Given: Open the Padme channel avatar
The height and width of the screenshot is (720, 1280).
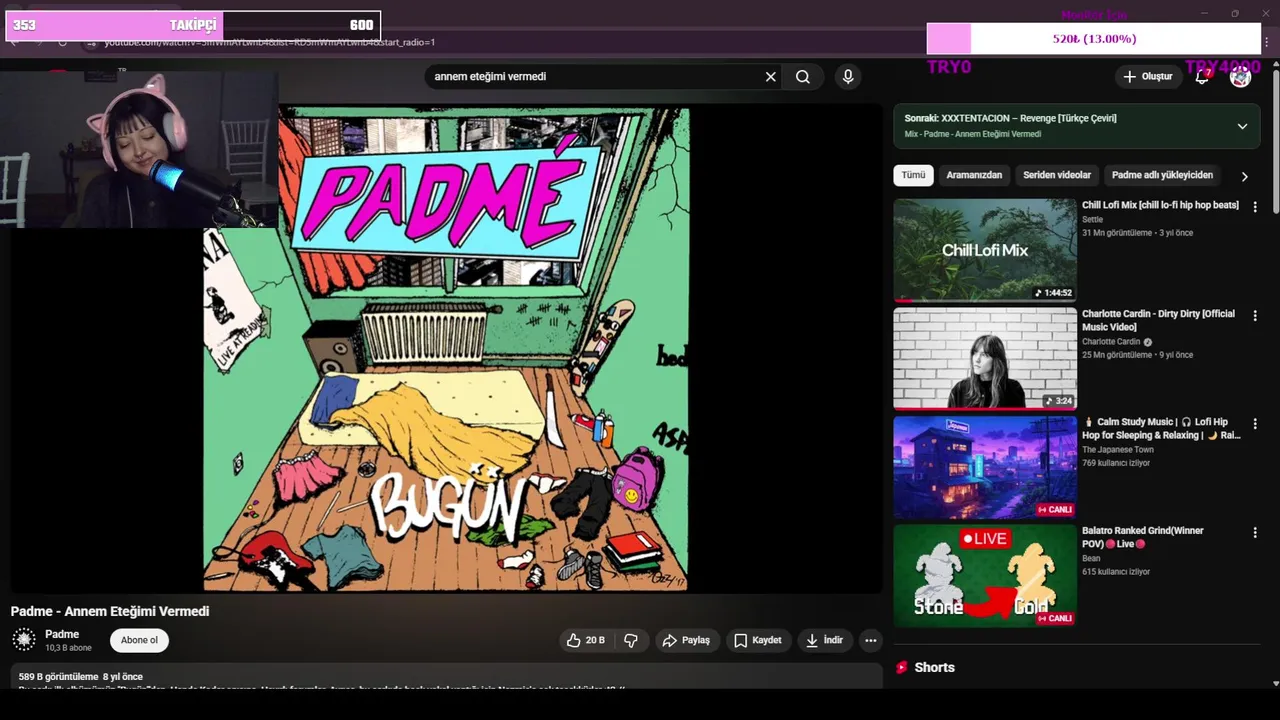Looking at the screenshot, I should [x=24, y=640].
